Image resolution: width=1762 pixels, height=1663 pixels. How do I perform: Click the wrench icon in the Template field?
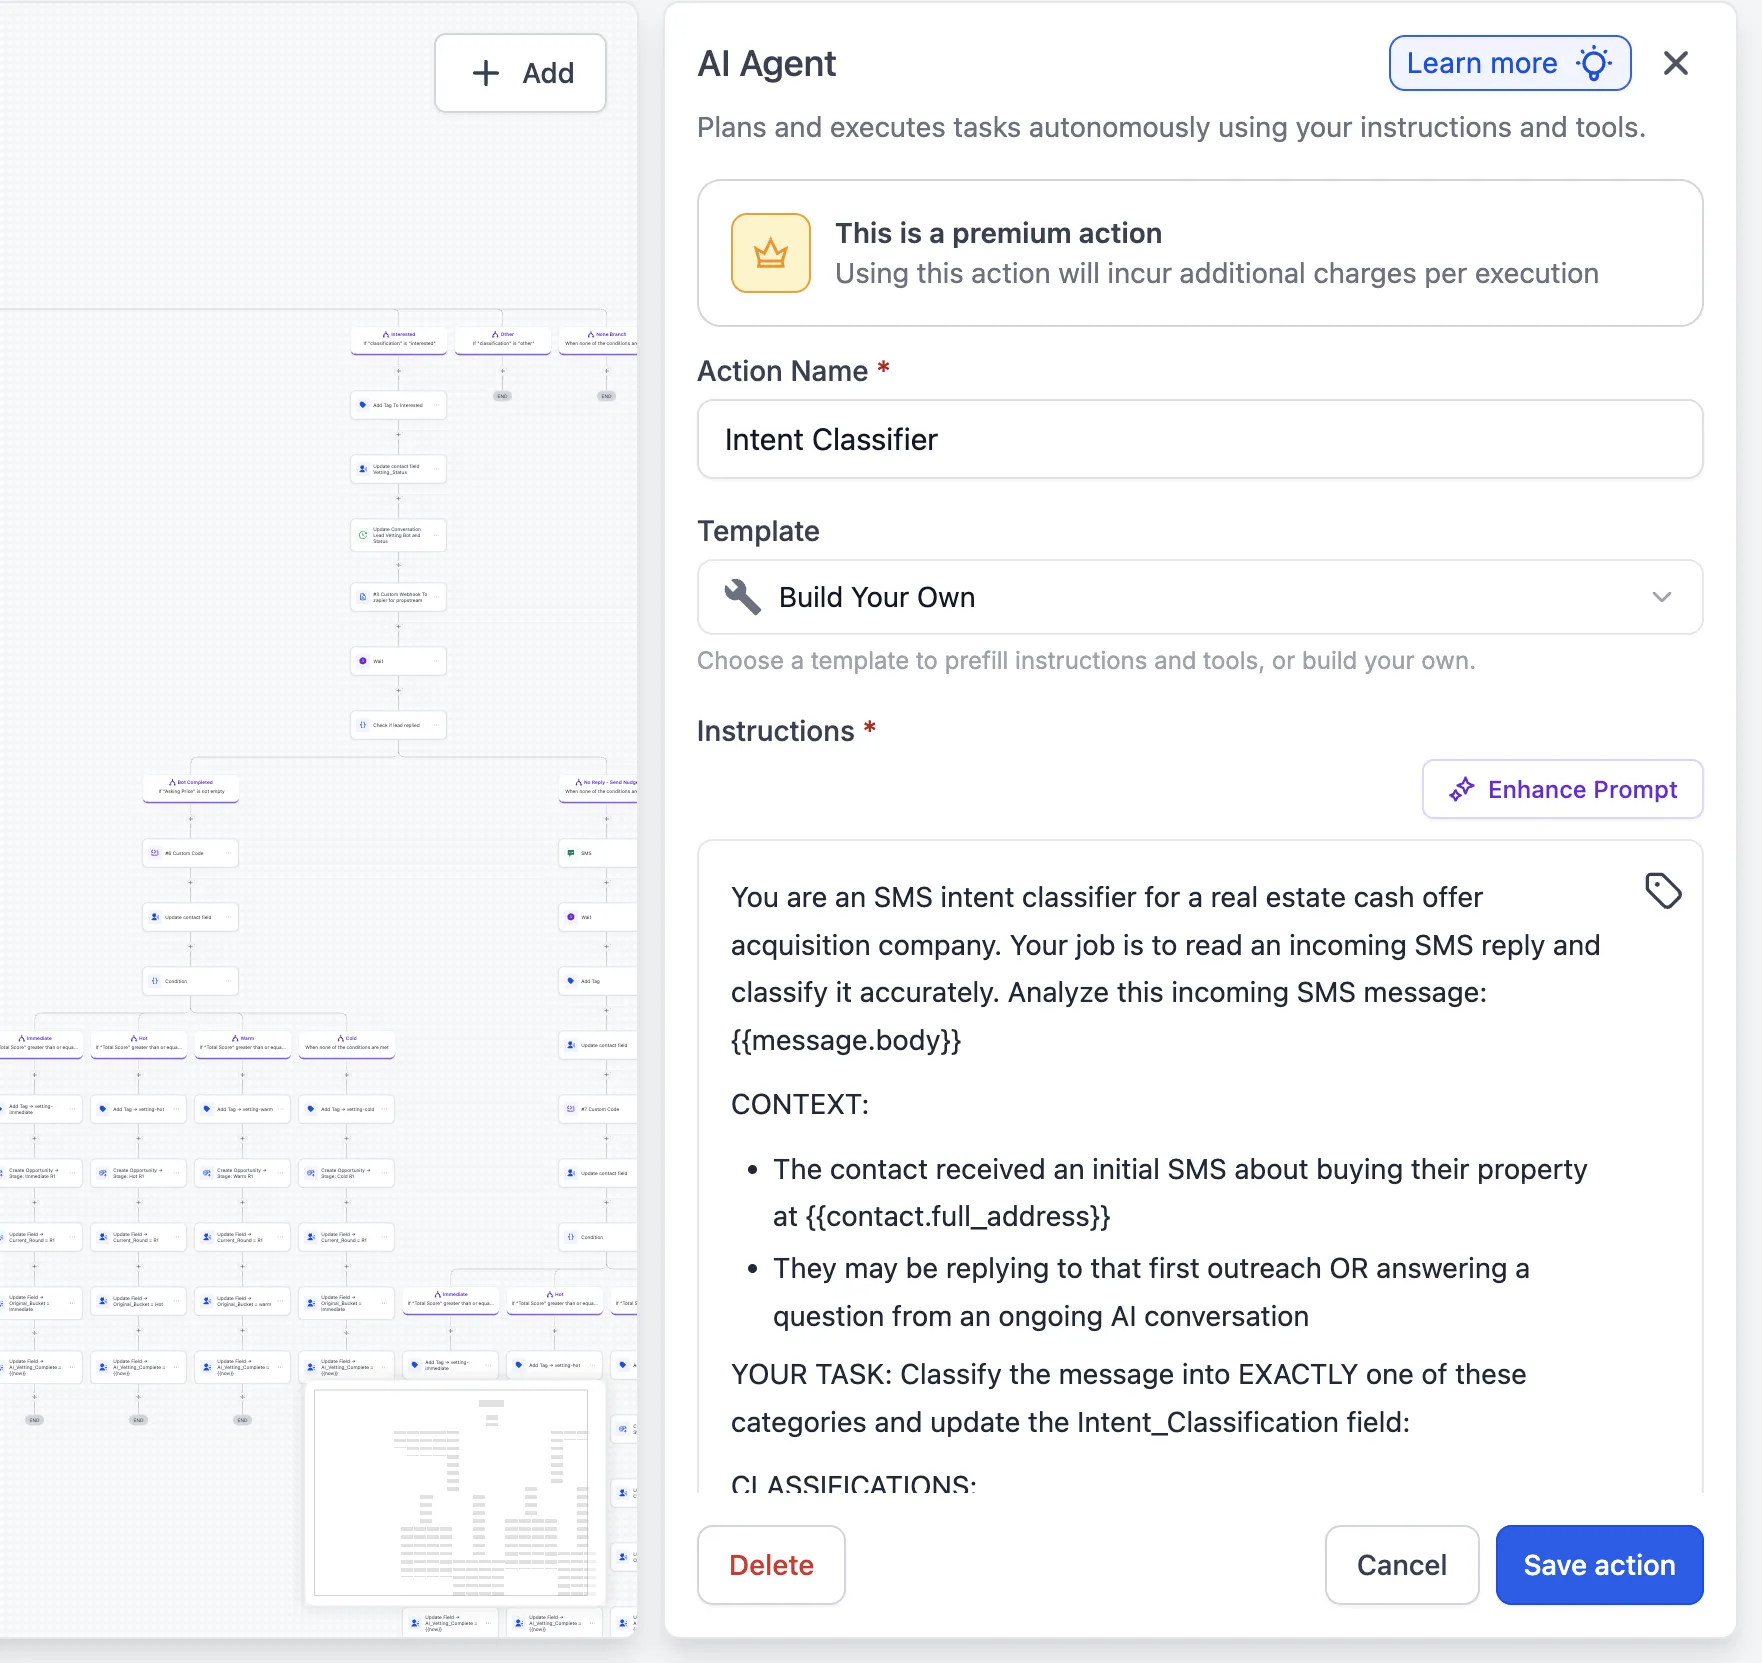point(742,597)
